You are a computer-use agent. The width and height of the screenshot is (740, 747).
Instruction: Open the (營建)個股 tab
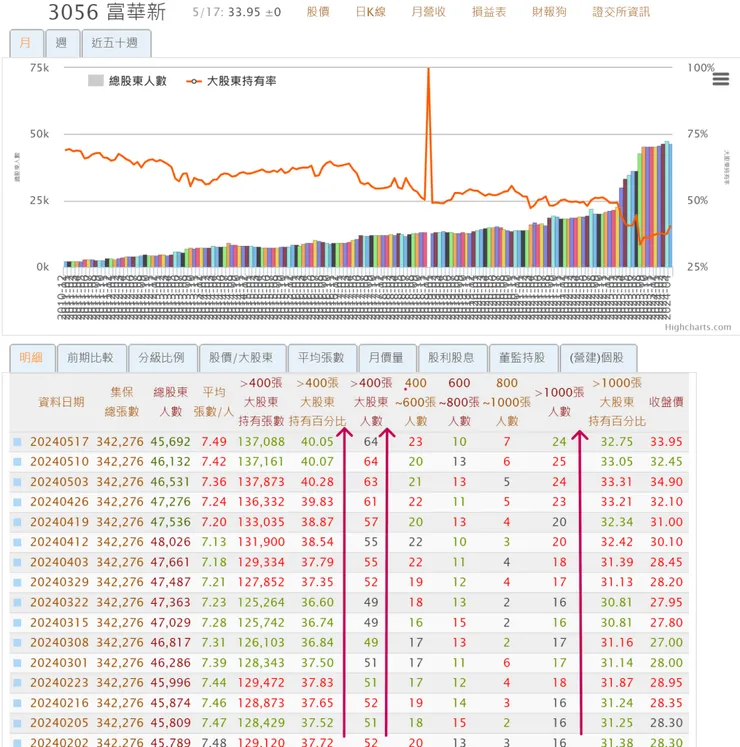click(x=598, y=358)
